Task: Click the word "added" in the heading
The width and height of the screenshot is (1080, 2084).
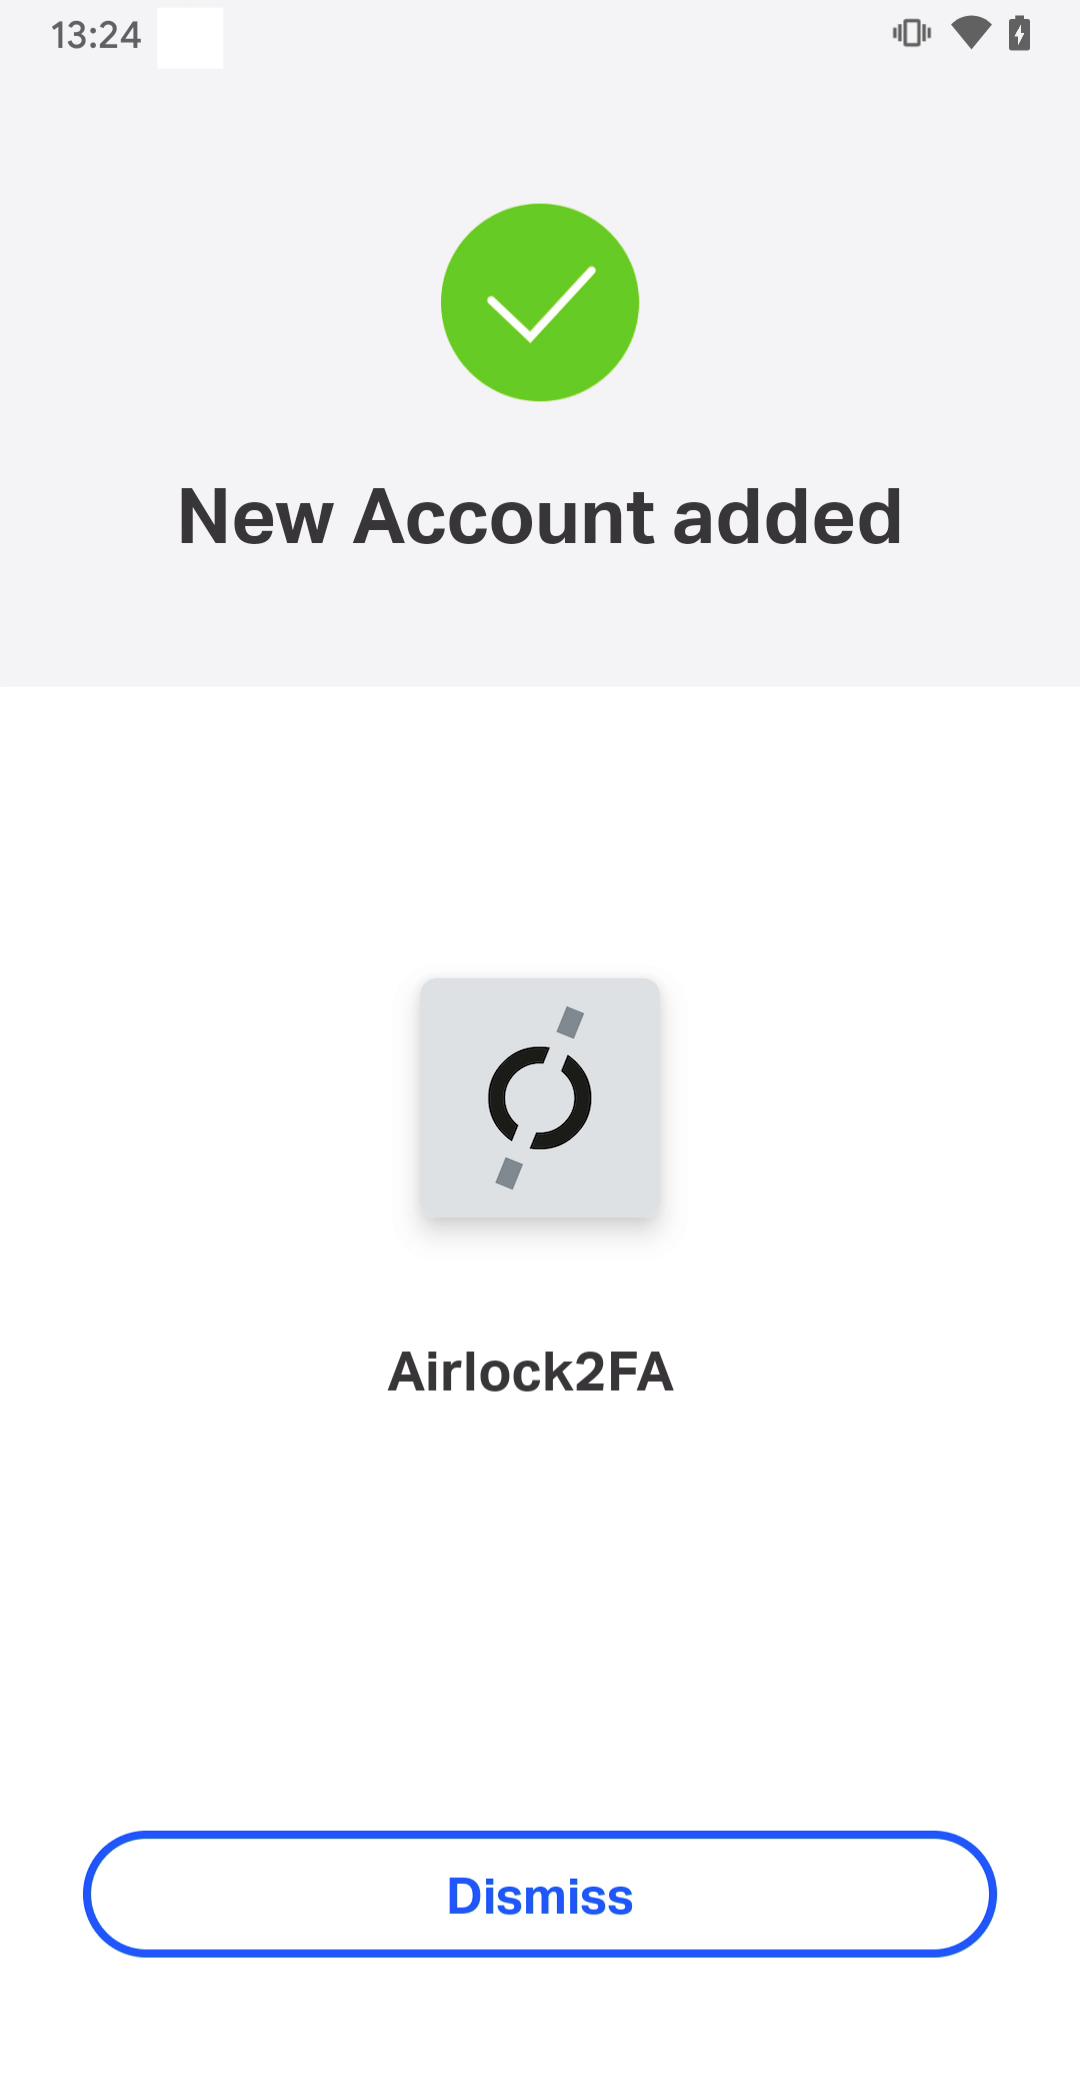Action: 788,517
